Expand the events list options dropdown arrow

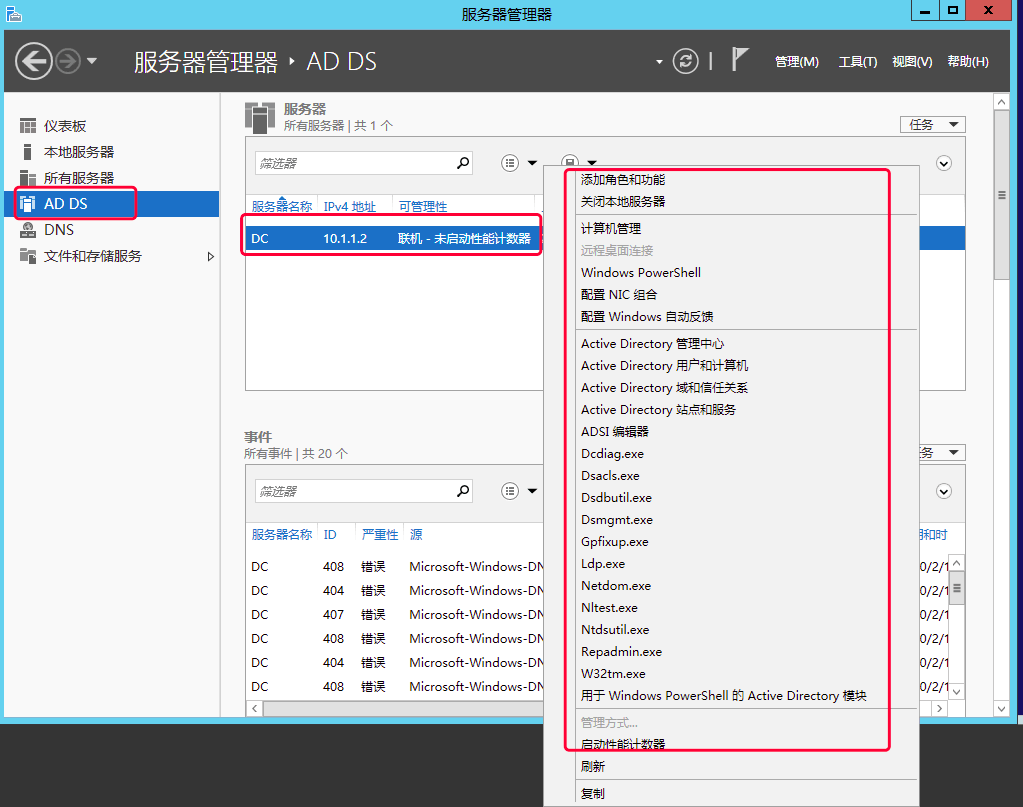click(x=532, y=491)
